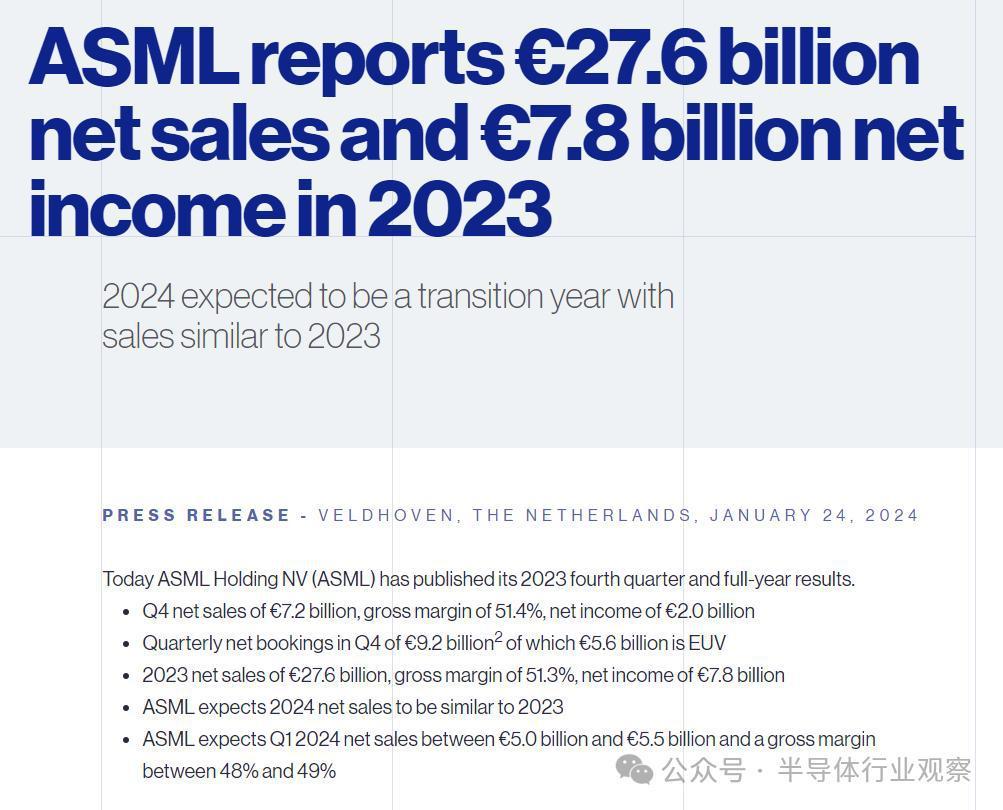Image resolution: width=1003 pixels, height=810 pixels.
Task: Click the main headline about €27.6 billion net sales
Action: (496, 132)
